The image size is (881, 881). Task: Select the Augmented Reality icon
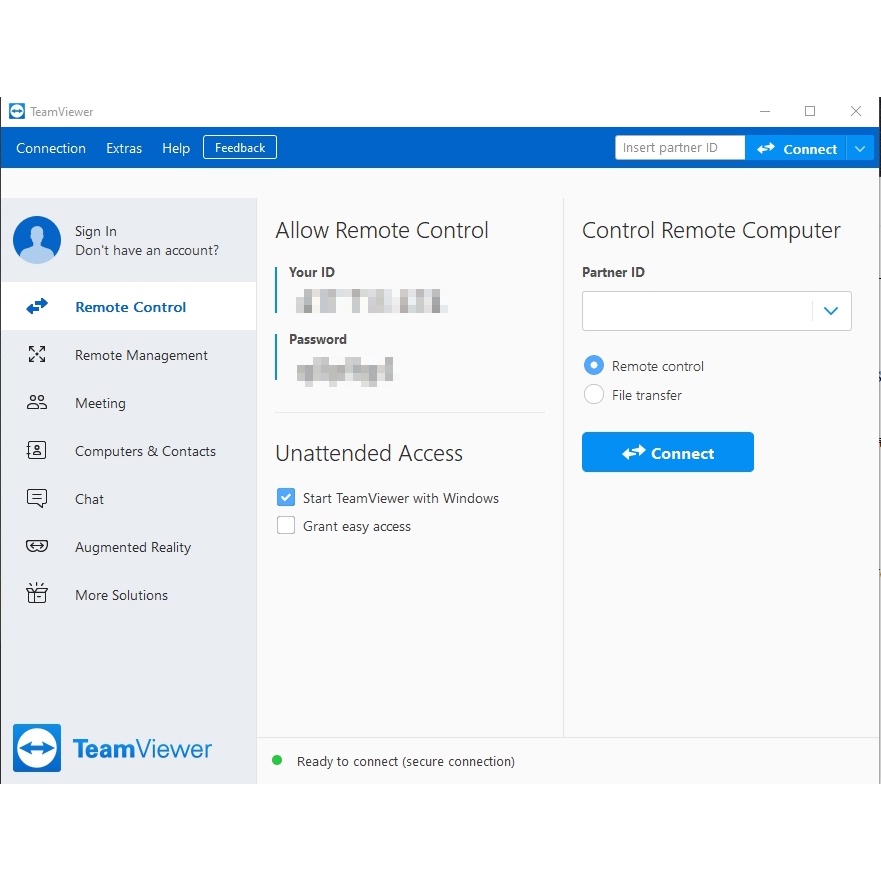click(36, 546)
